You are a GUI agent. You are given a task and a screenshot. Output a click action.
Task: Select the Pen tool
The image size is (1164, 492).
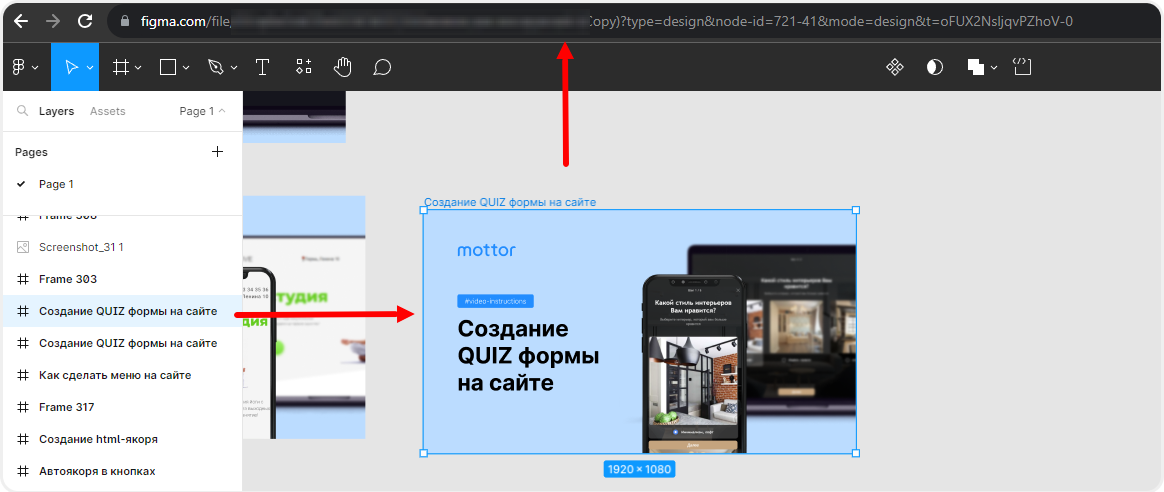click(215, 67)
